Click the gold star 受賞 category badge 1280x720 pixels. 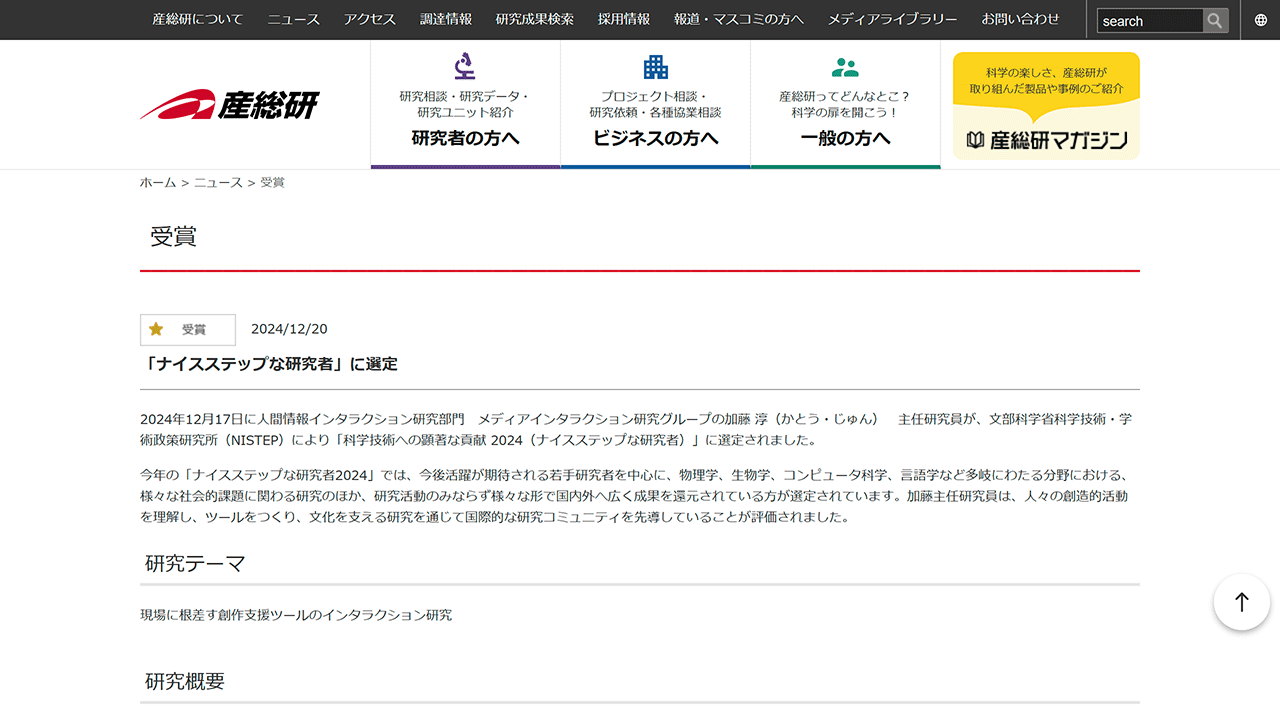(x=188, y=329)
